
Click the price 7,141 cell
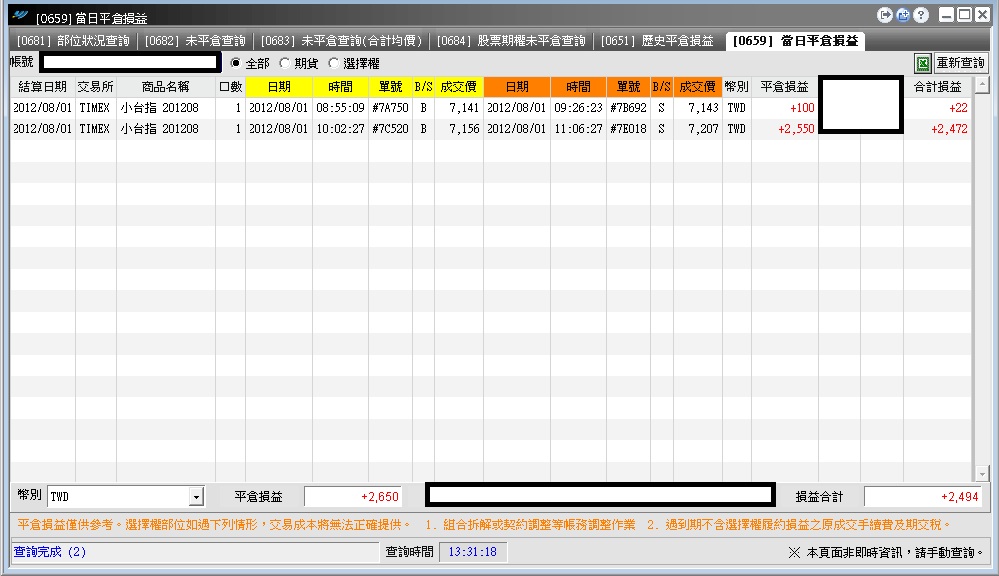pyautogui.click(x=459, y=108)
